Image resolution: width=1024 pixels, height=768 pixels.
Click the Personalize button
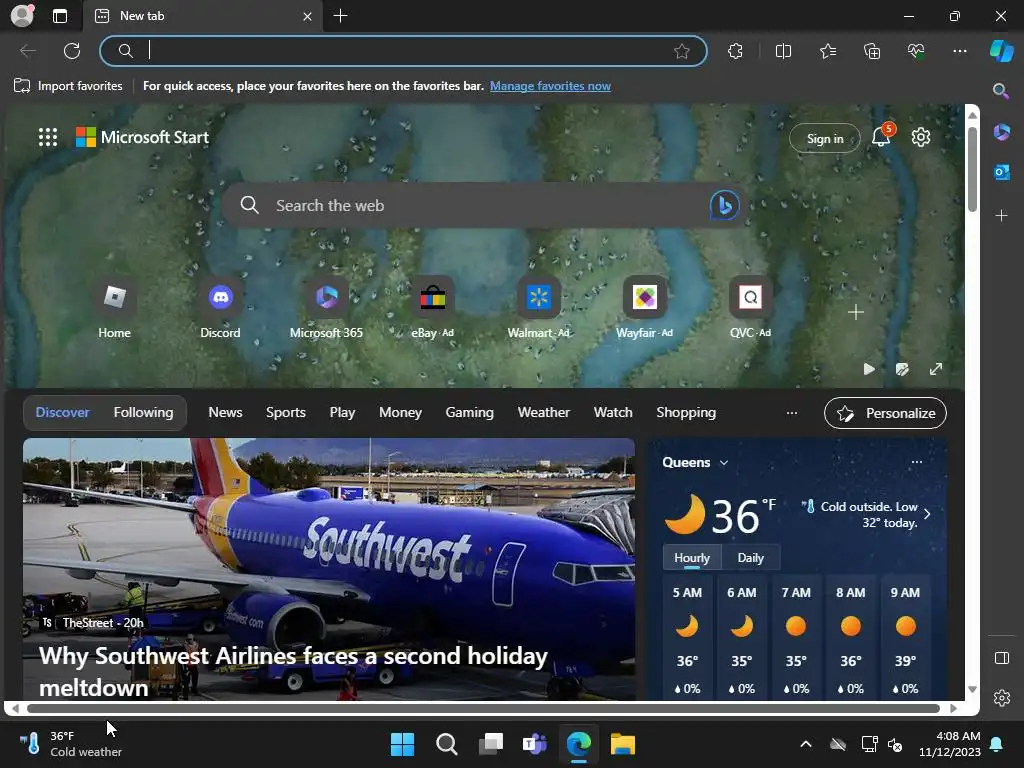pos(885,413)
